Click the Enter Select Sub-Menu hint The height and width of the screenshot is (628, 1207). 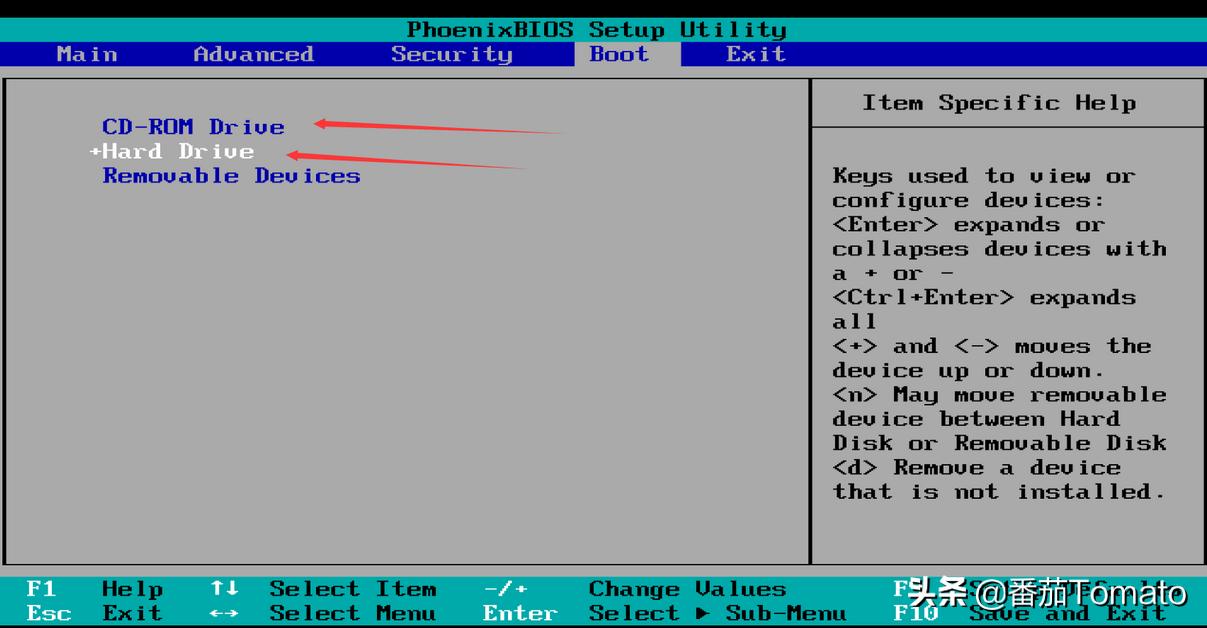pyautogui.click(x=664, y=613)
